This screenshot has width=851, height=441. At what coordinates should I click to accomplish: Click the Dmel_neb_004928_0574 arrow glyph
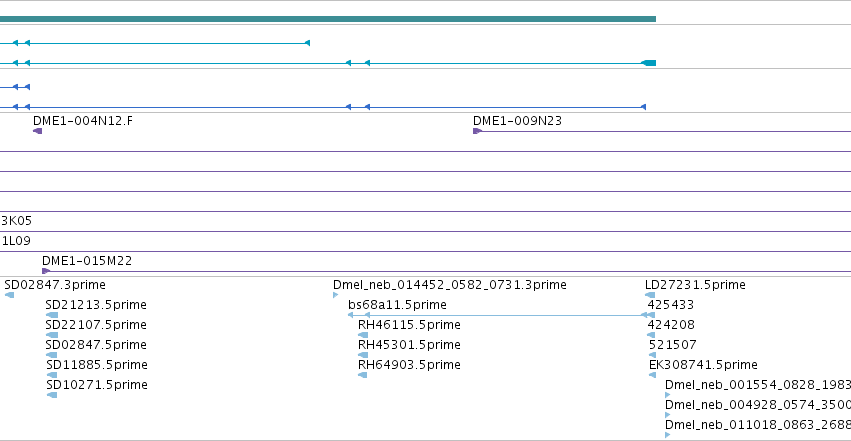pos(668,415)
